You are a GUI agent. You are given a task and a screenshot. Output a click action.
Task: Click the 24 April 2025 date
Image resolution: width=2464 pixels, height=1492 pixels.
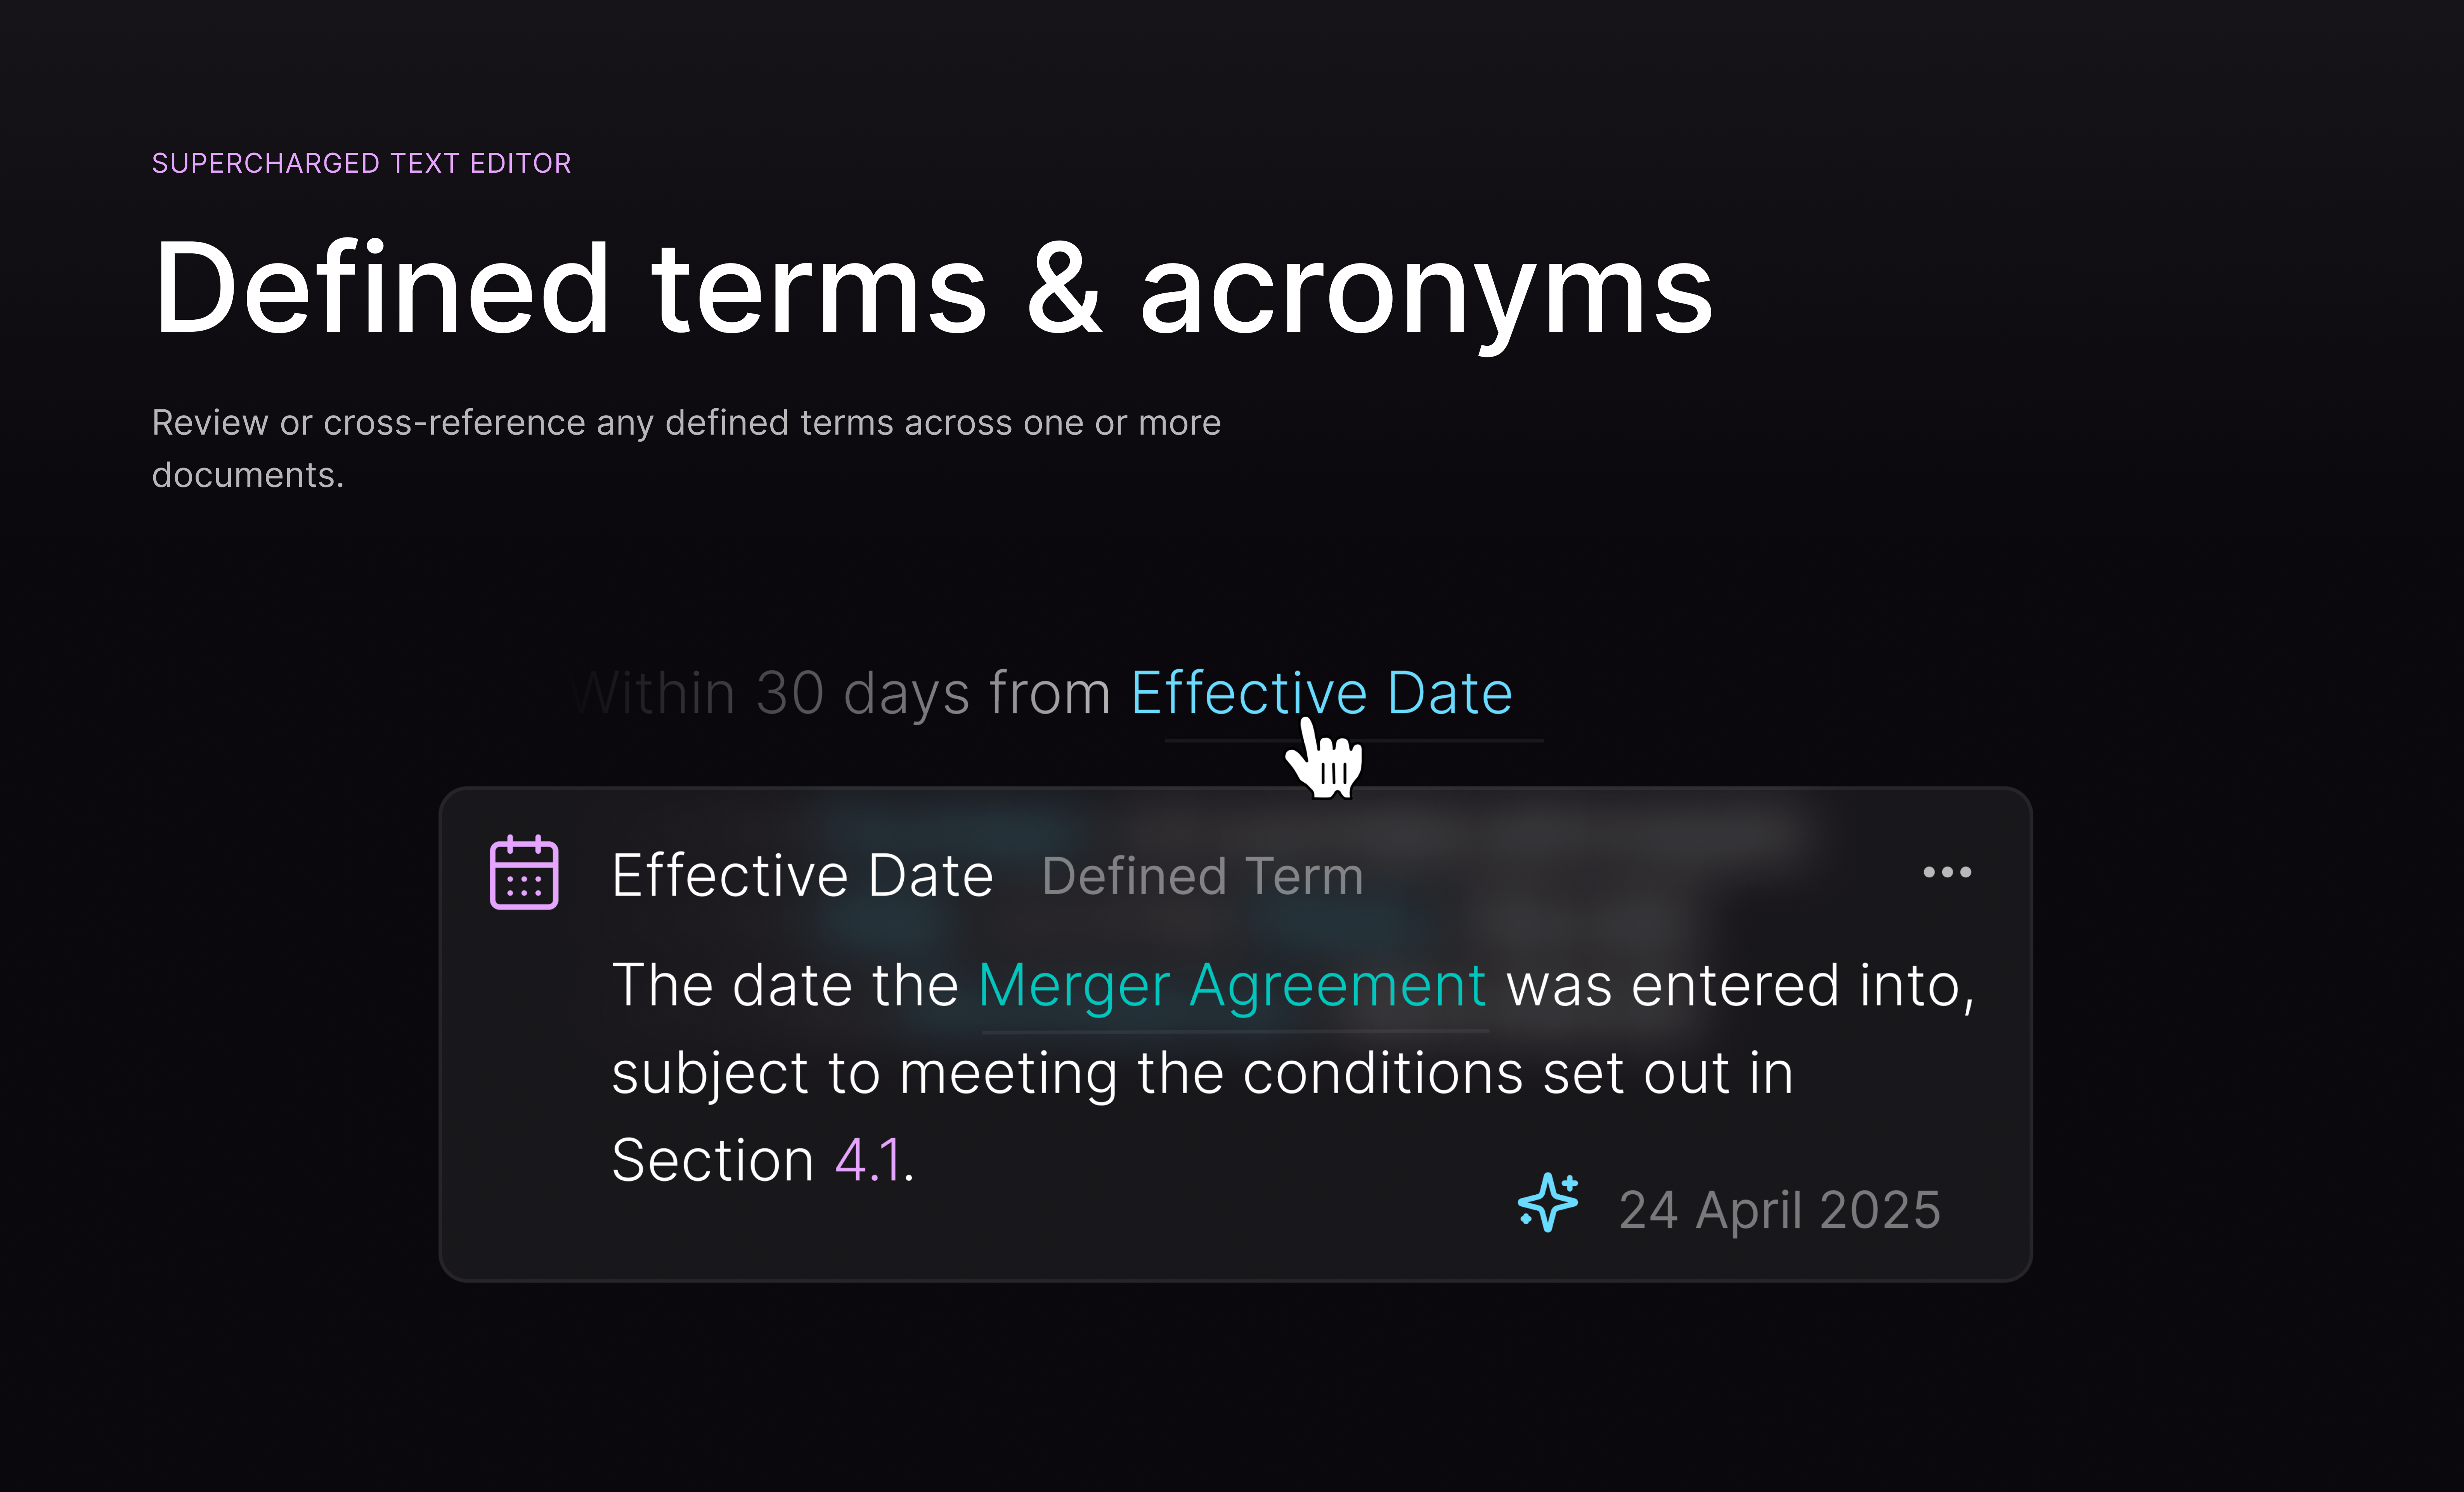pyautogui.click(x=1779, y=1210)
